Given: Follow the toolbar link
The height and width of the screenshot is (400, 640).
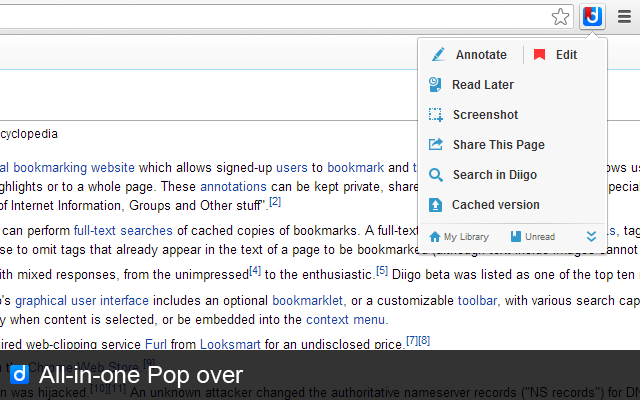Looking at the screenshot, I should [x=477, y=301].
